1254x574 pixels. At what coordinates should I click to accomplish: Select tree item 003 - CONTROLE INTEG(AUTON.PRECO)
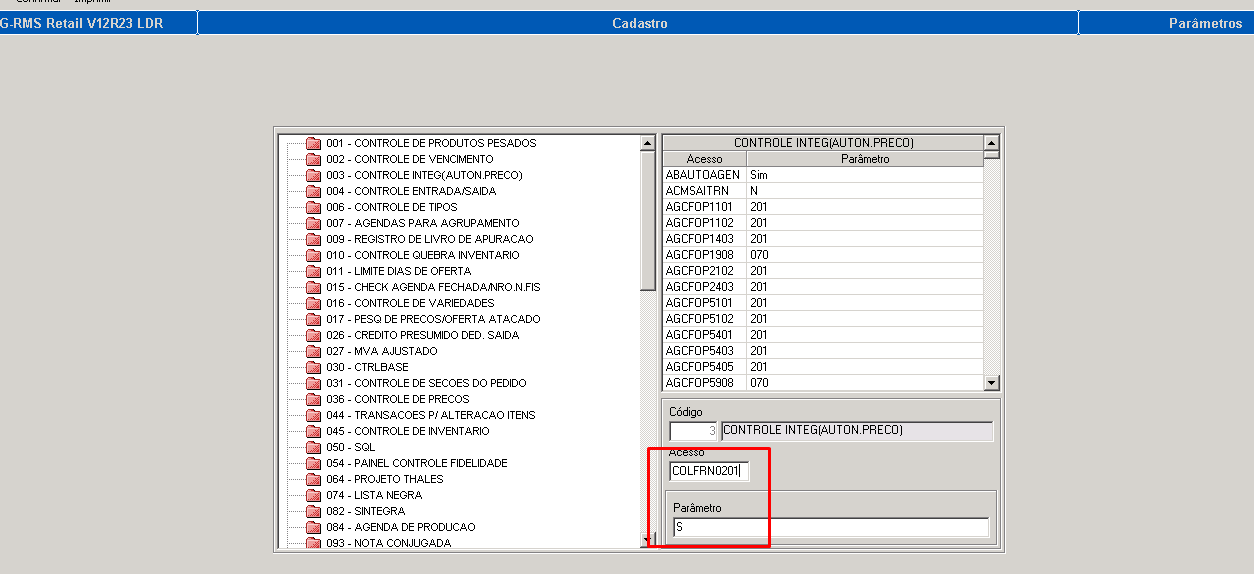coord(424,175)
